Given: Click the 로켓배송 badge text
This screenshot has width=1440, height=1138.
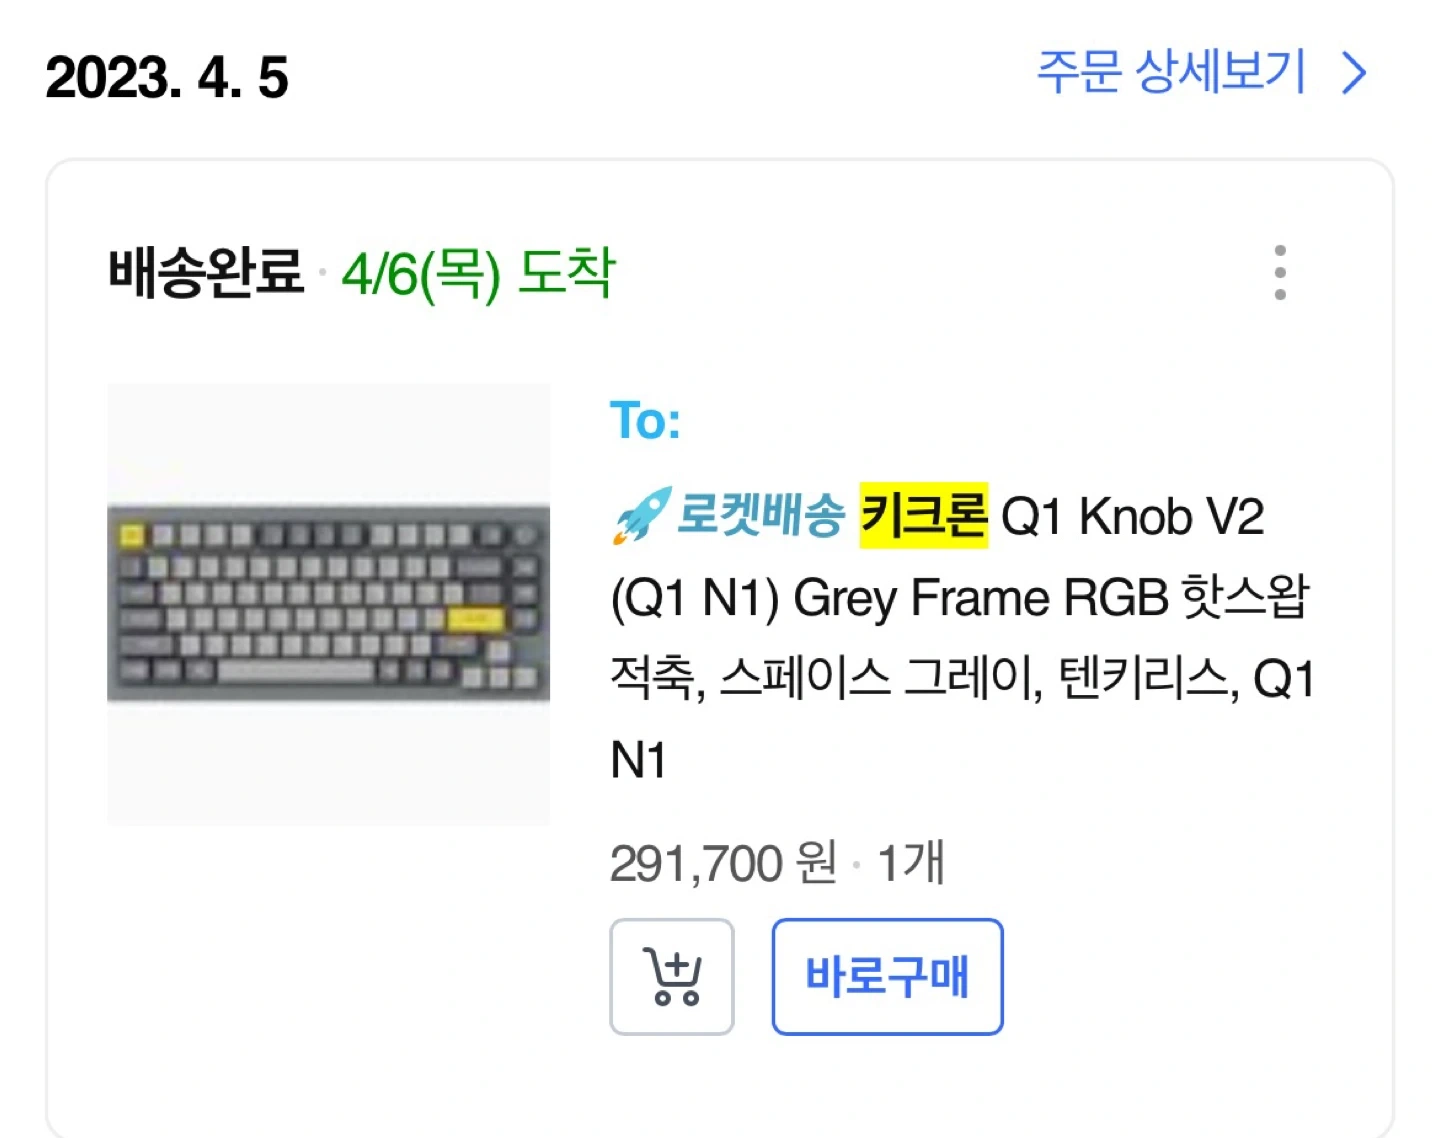Looking at the screenshot, I should click(x=760, y=516).
